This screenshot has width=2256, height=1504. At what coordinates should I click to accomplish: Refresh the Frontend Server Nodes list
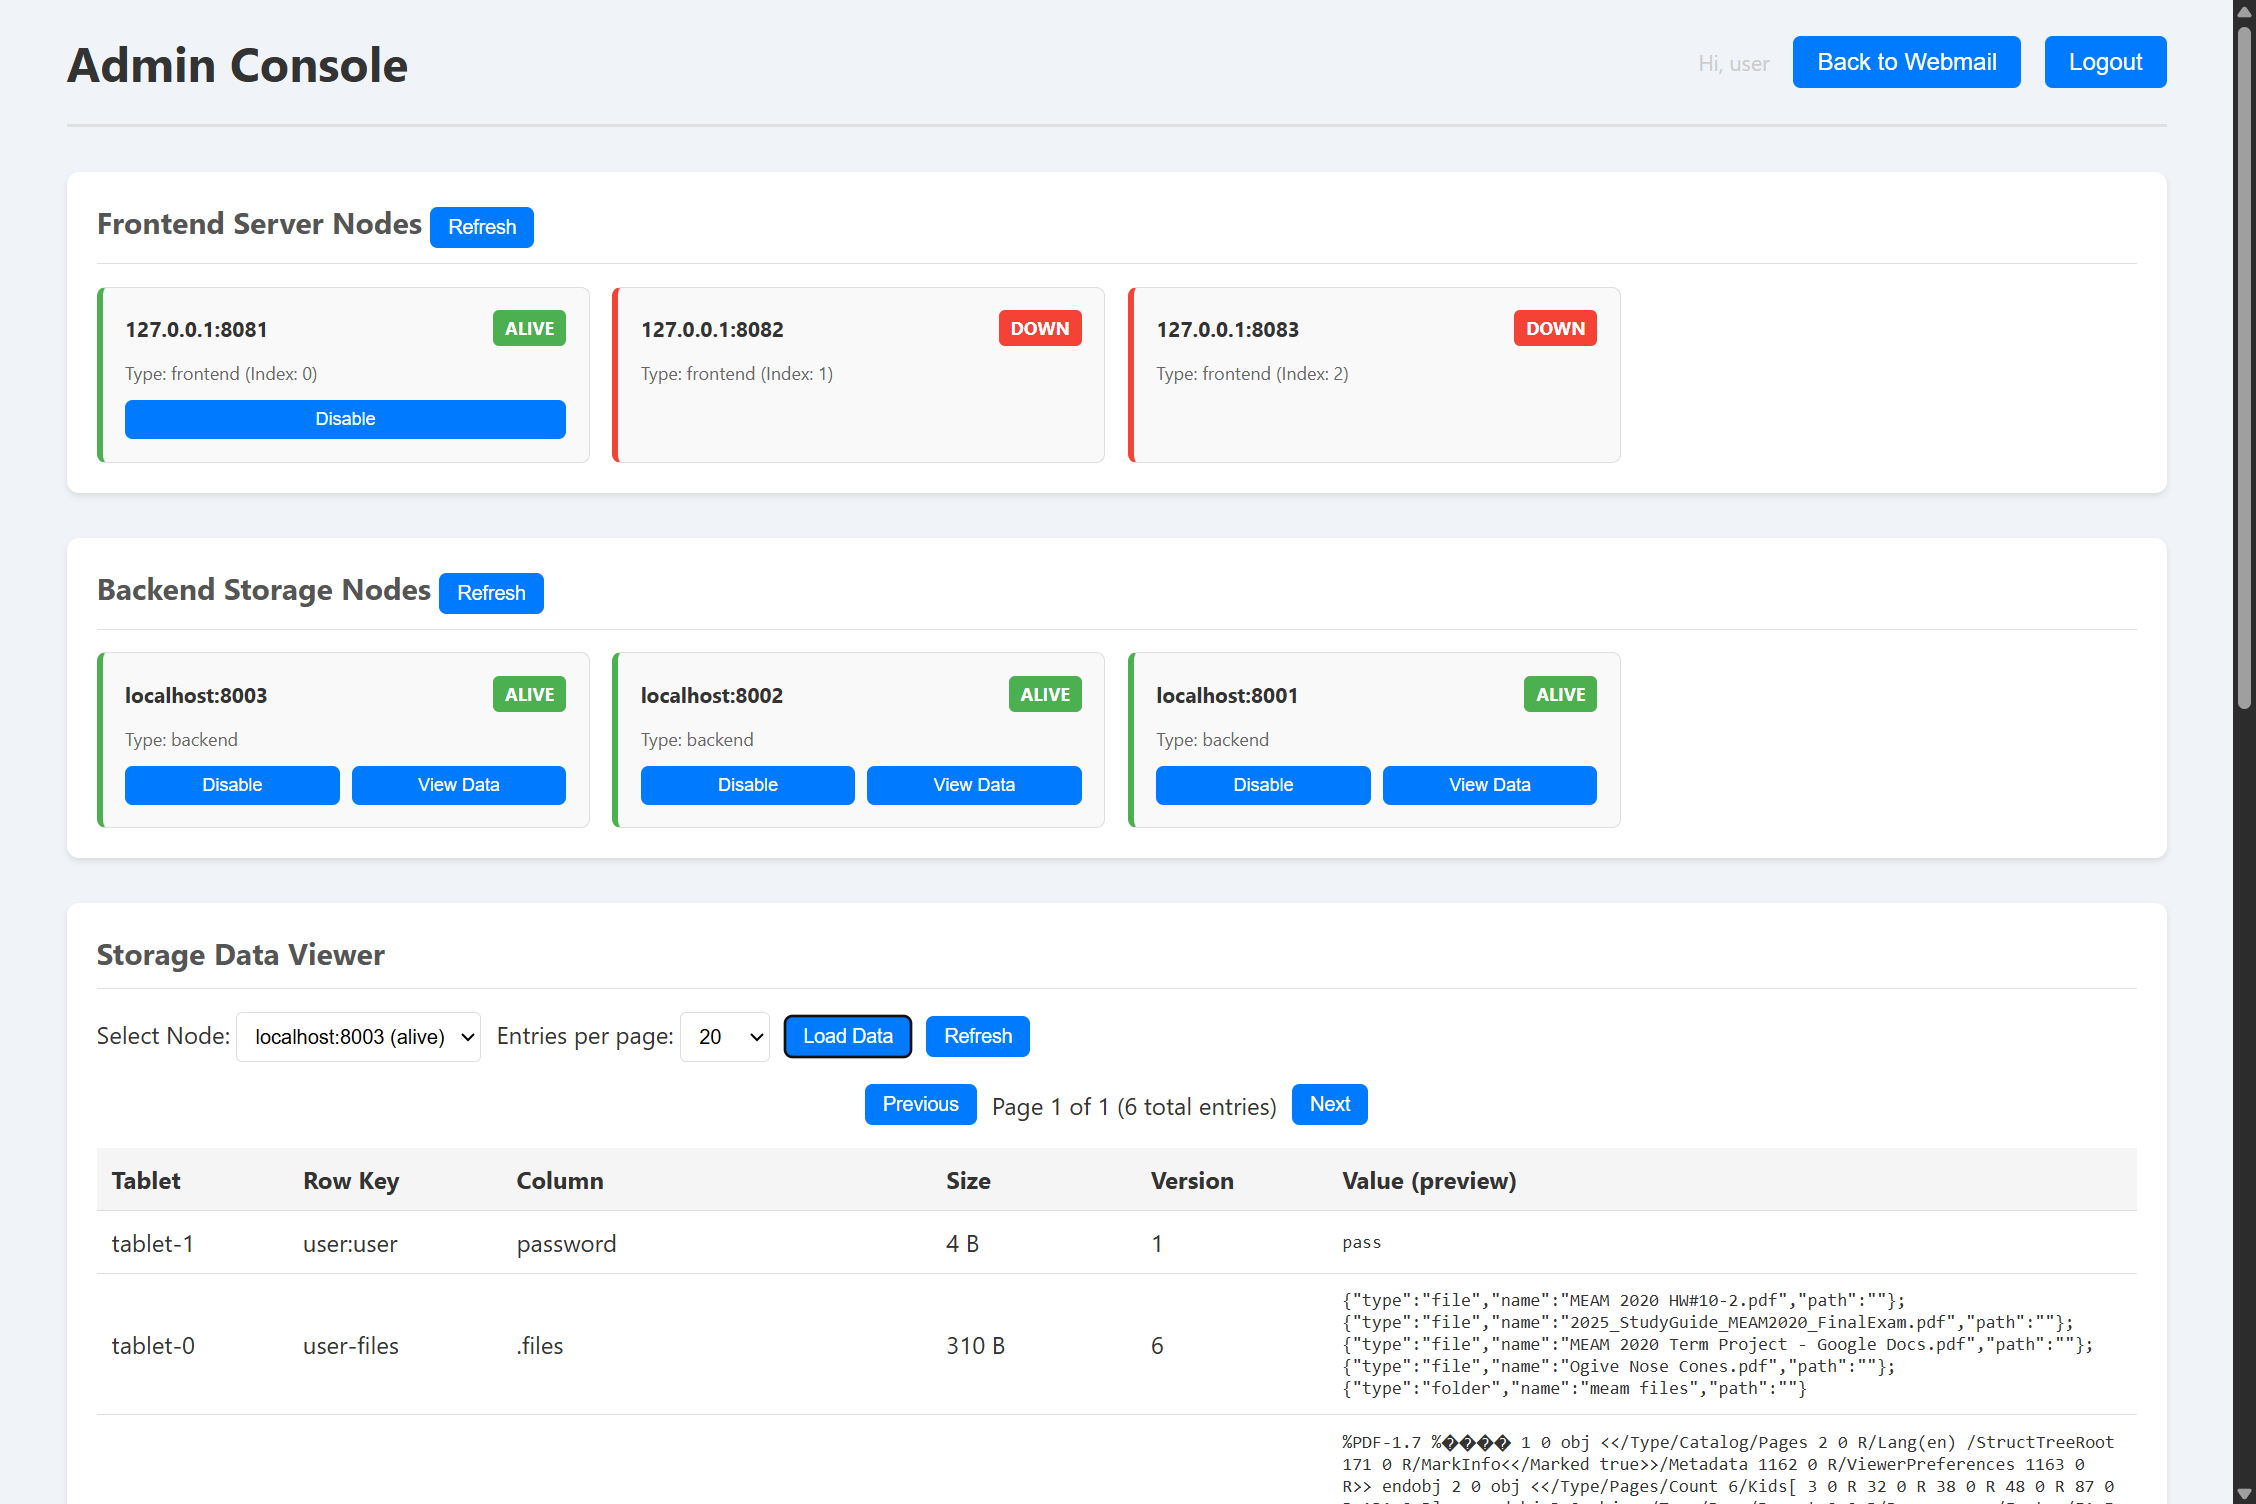(x=481, y=227)
